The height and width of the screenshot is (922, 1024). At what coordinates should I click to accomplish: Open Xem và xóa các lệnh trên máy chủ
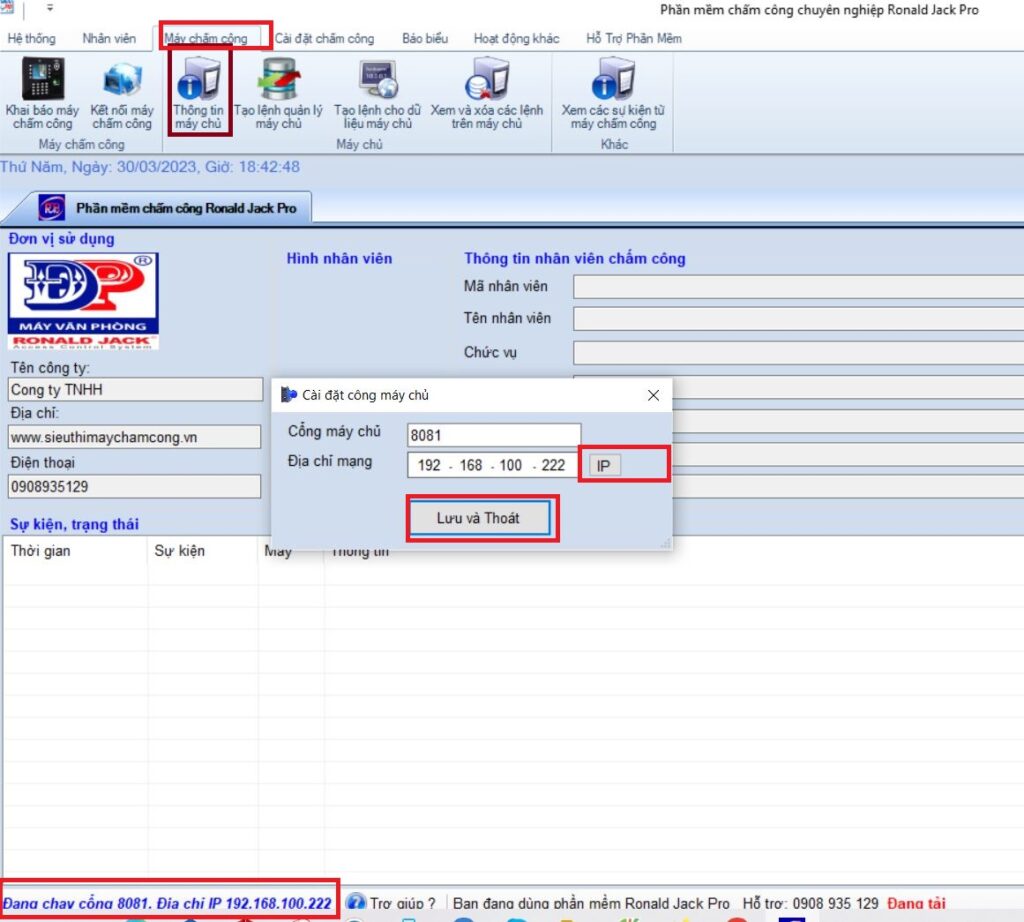pyautogui.click(x=487, y=93)
